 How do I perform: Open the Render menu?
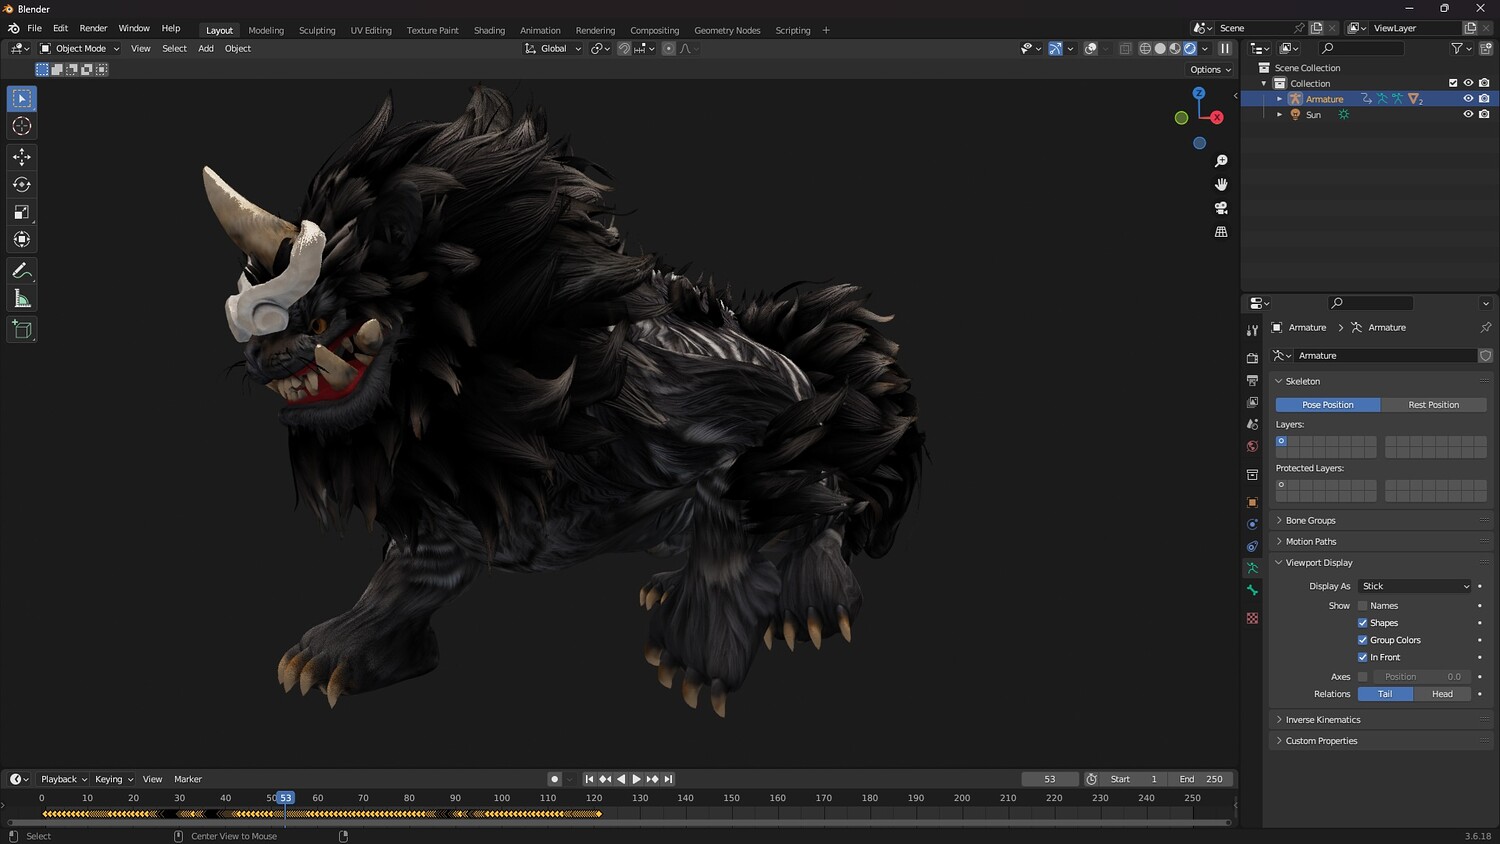coord(93,28)
